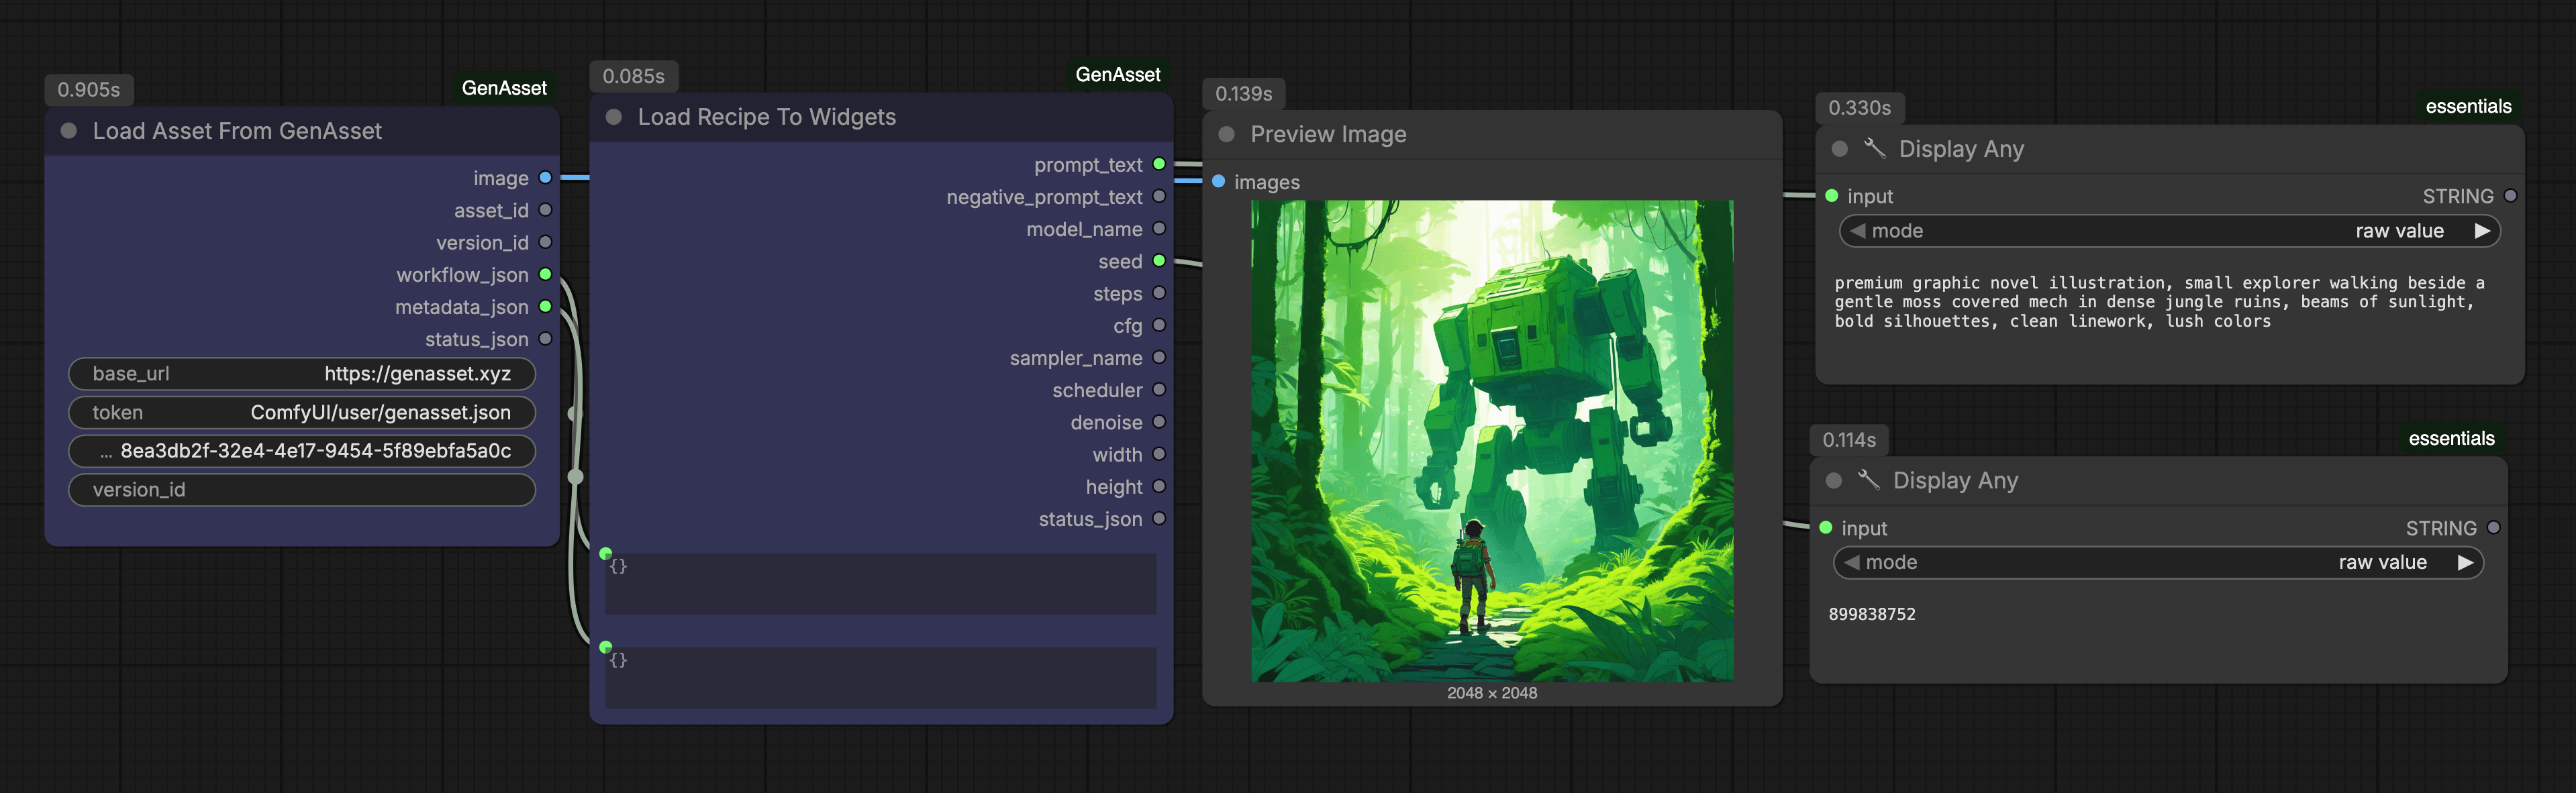Click the 0.905s execution time badge
The width and height of the screenshot is (2576, 793).
[x=89, y=90]
